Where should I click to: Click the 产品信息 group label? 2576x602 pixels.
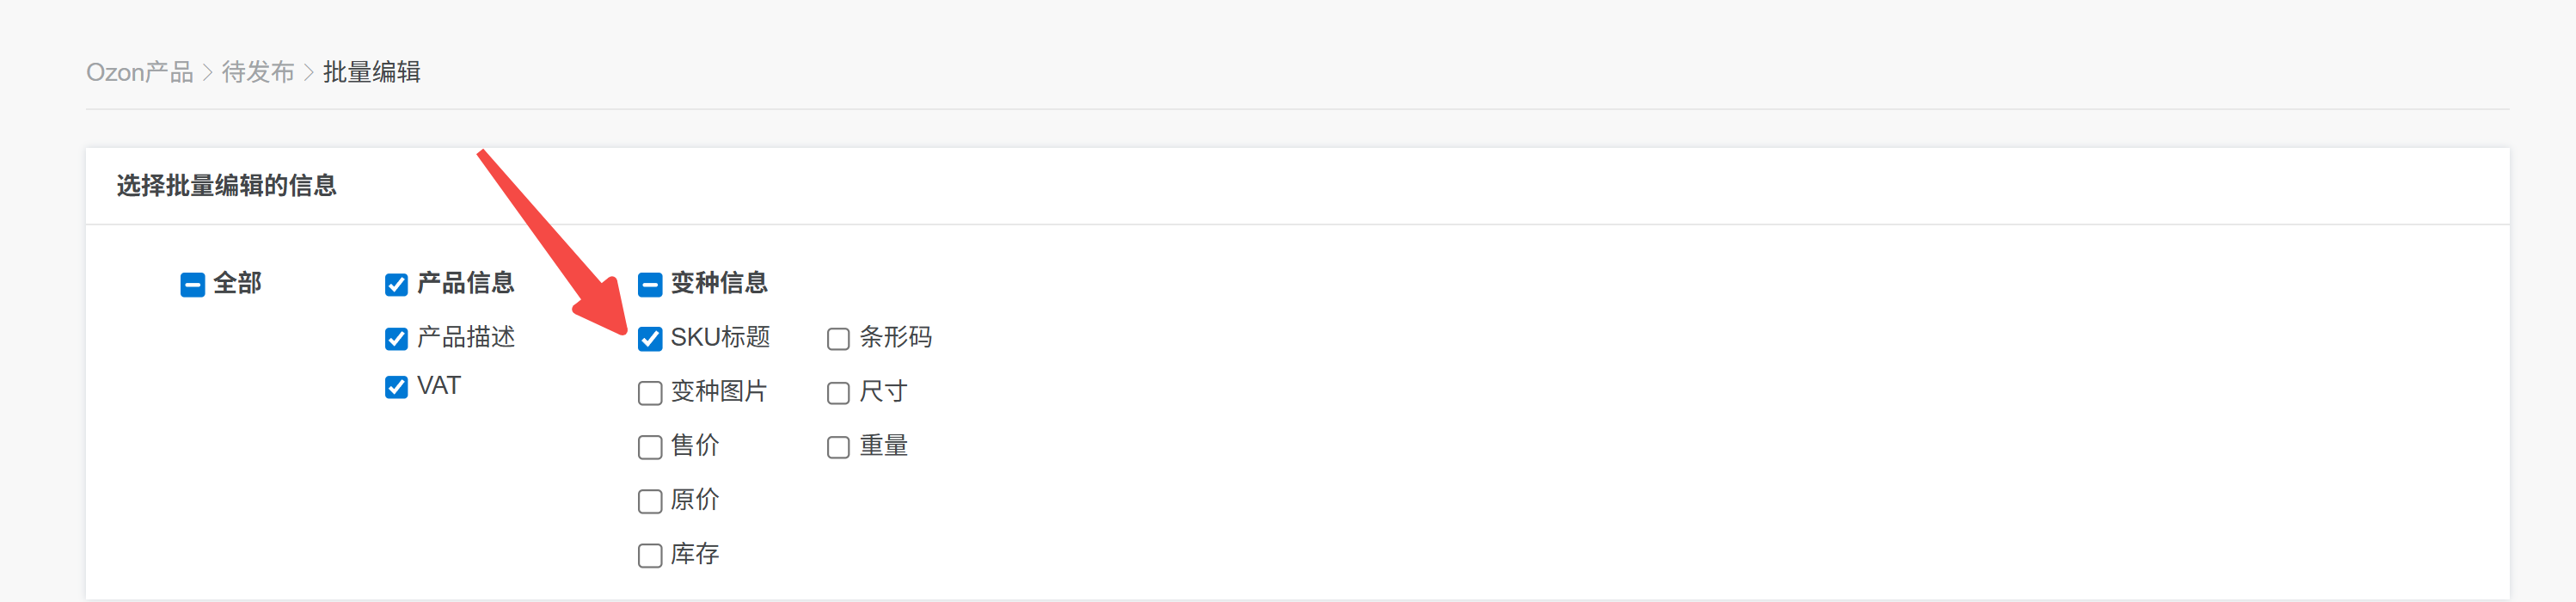tap(465, 283)
